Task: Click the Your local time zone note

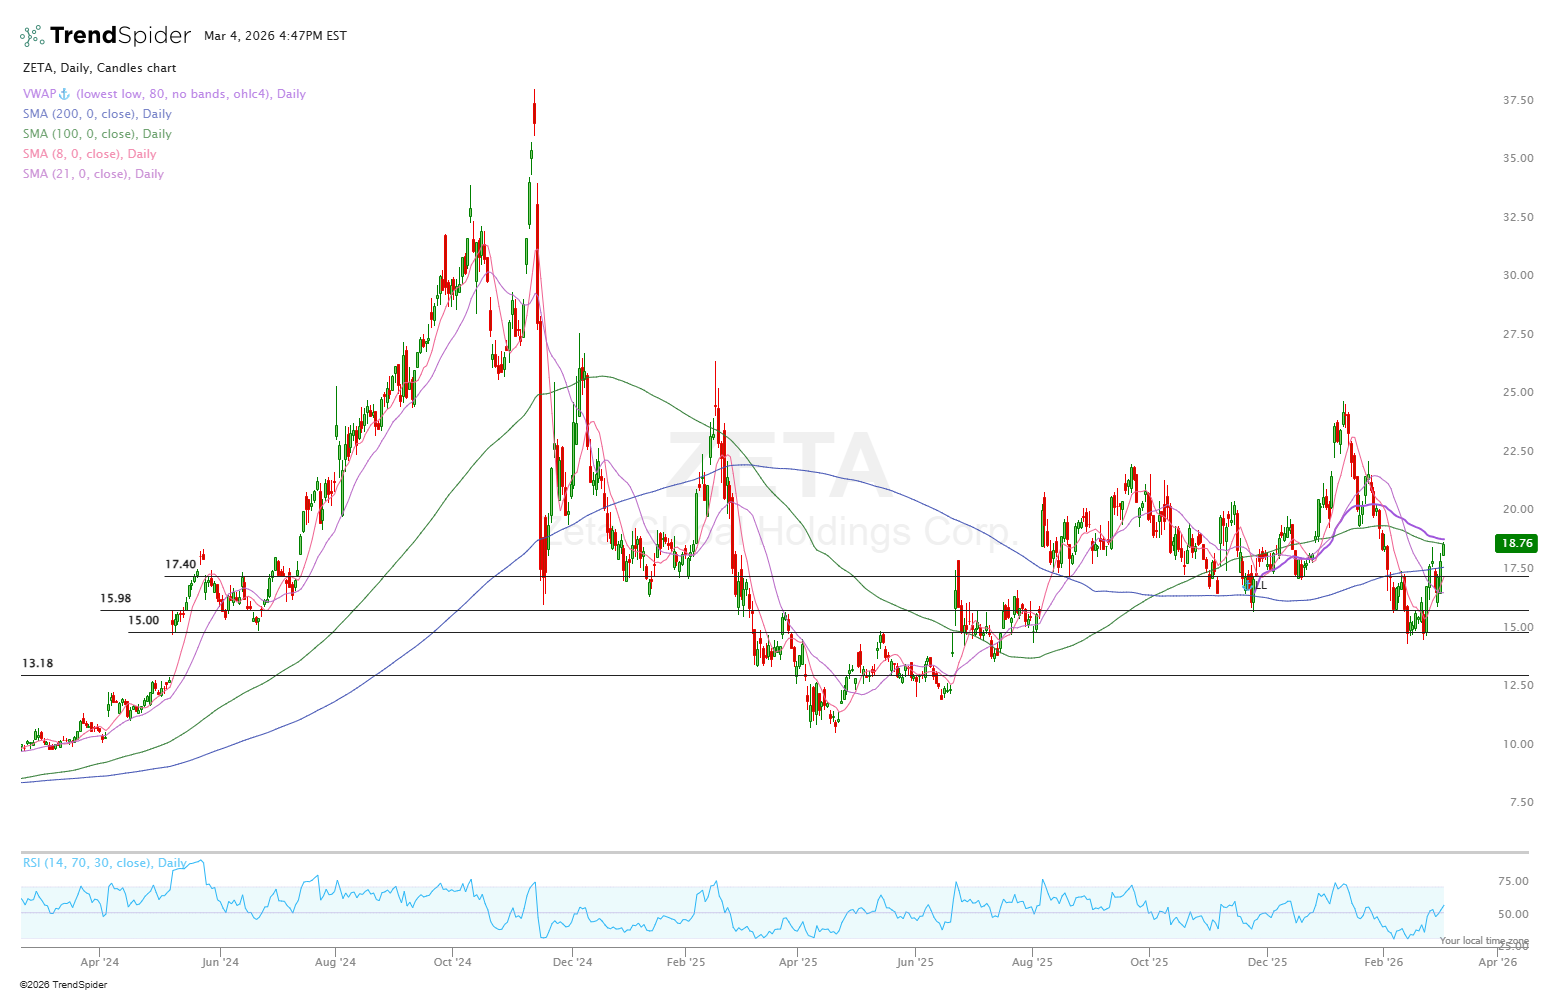Action: [x=1484, y=941]
